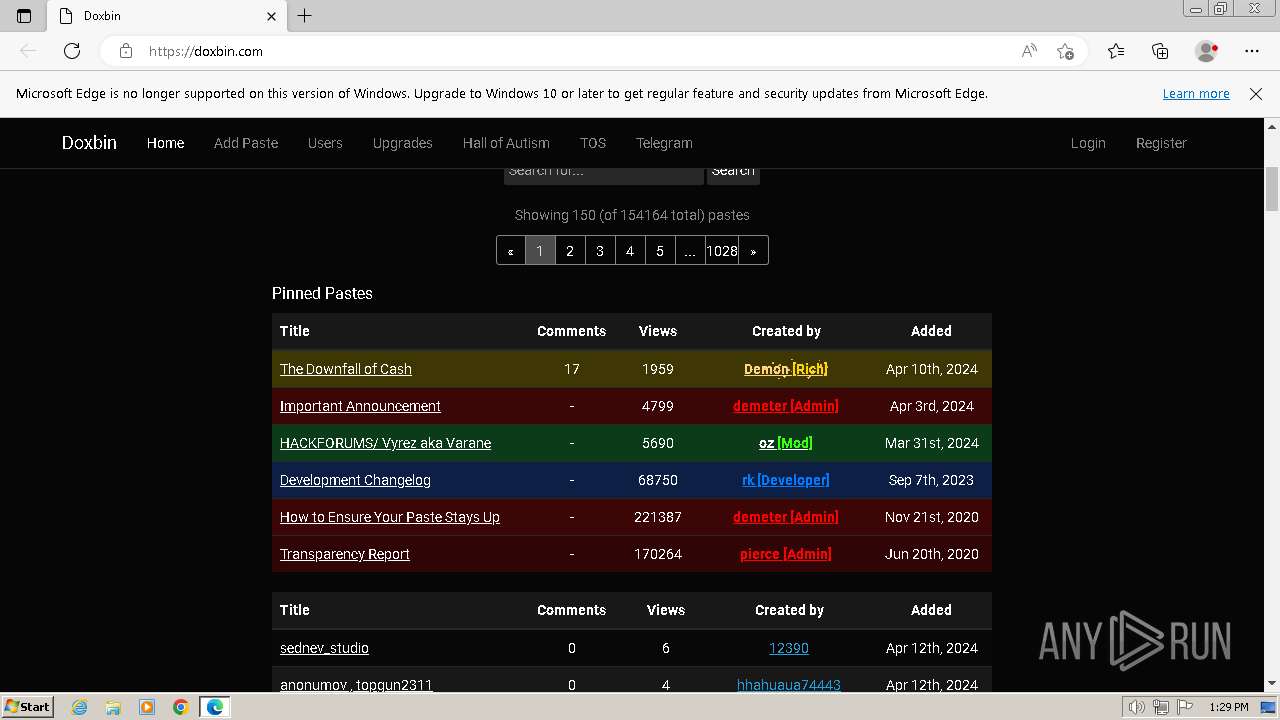Image resolution: width=1280 pixels, height=720 pixels.
Task: Open the browser profile avatar
Action: click(x=1206, y=51)
